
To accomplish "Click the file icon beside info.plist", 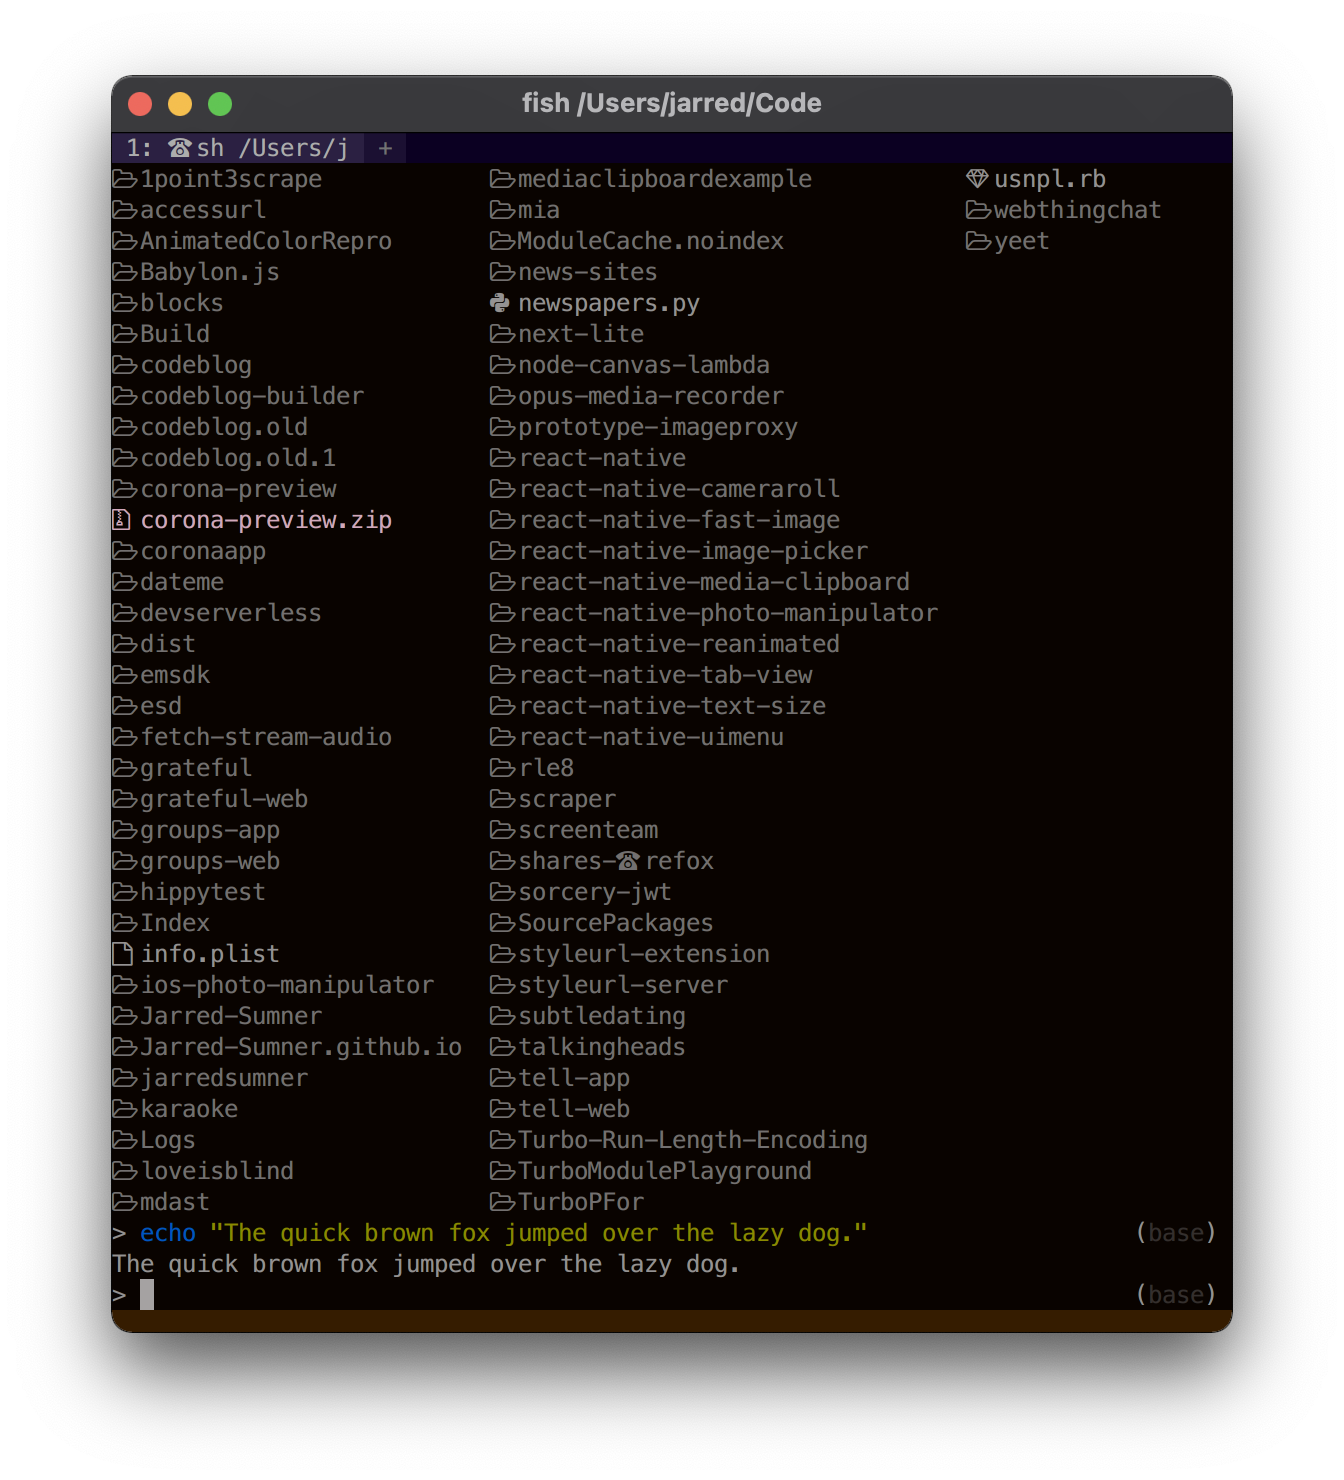I will [123, 953].
